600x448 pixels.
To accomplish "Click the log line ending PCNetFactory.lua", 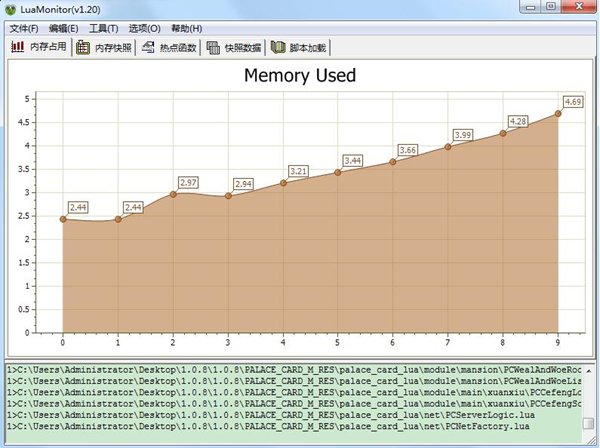I will click(268, 426).
